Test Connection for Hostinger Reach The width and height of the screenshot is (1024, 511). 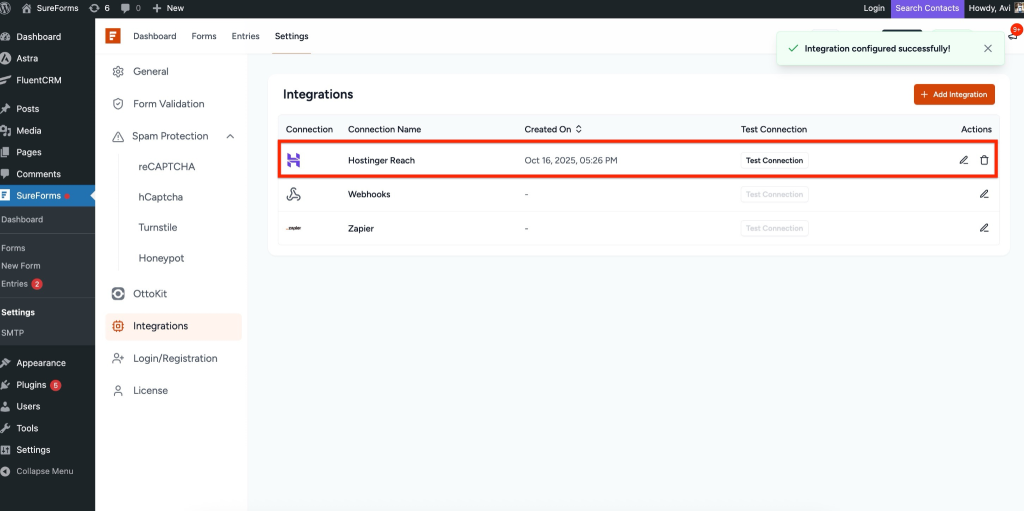coord(774,160)
